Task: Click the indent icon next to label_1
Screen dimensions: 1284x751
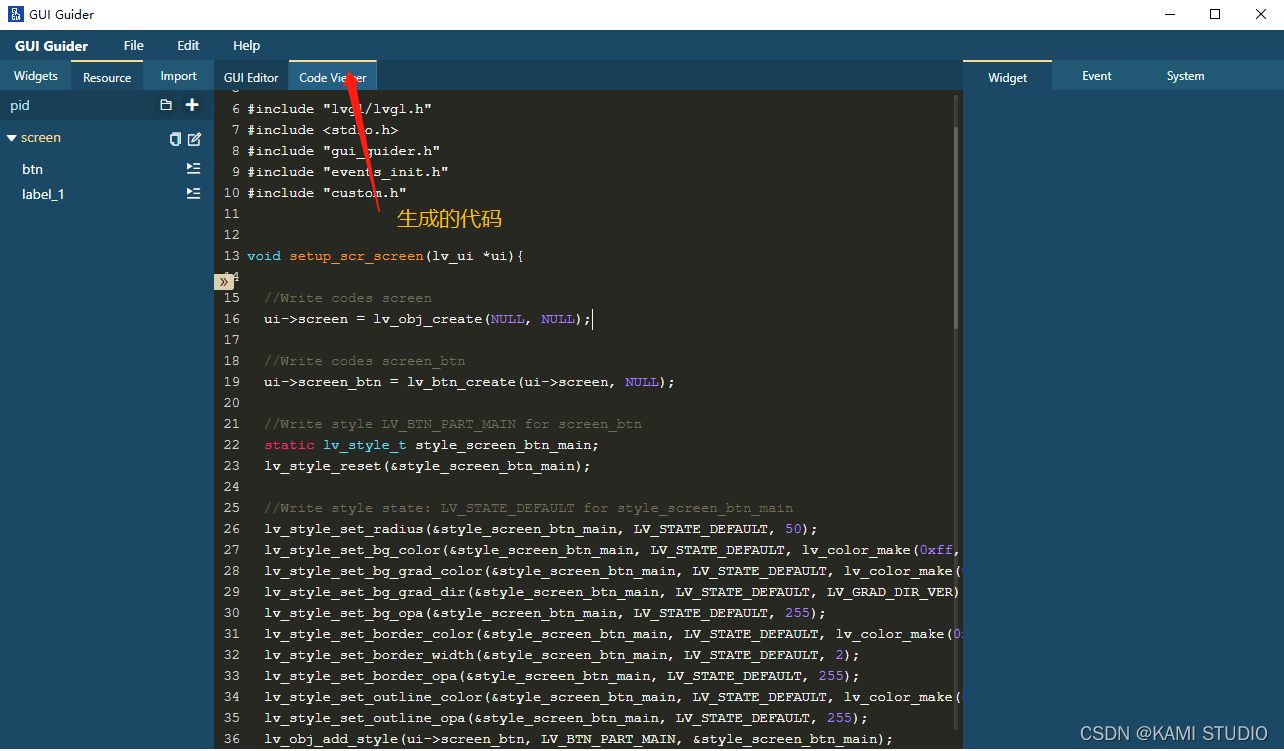Action: click(x=194, y=194)
